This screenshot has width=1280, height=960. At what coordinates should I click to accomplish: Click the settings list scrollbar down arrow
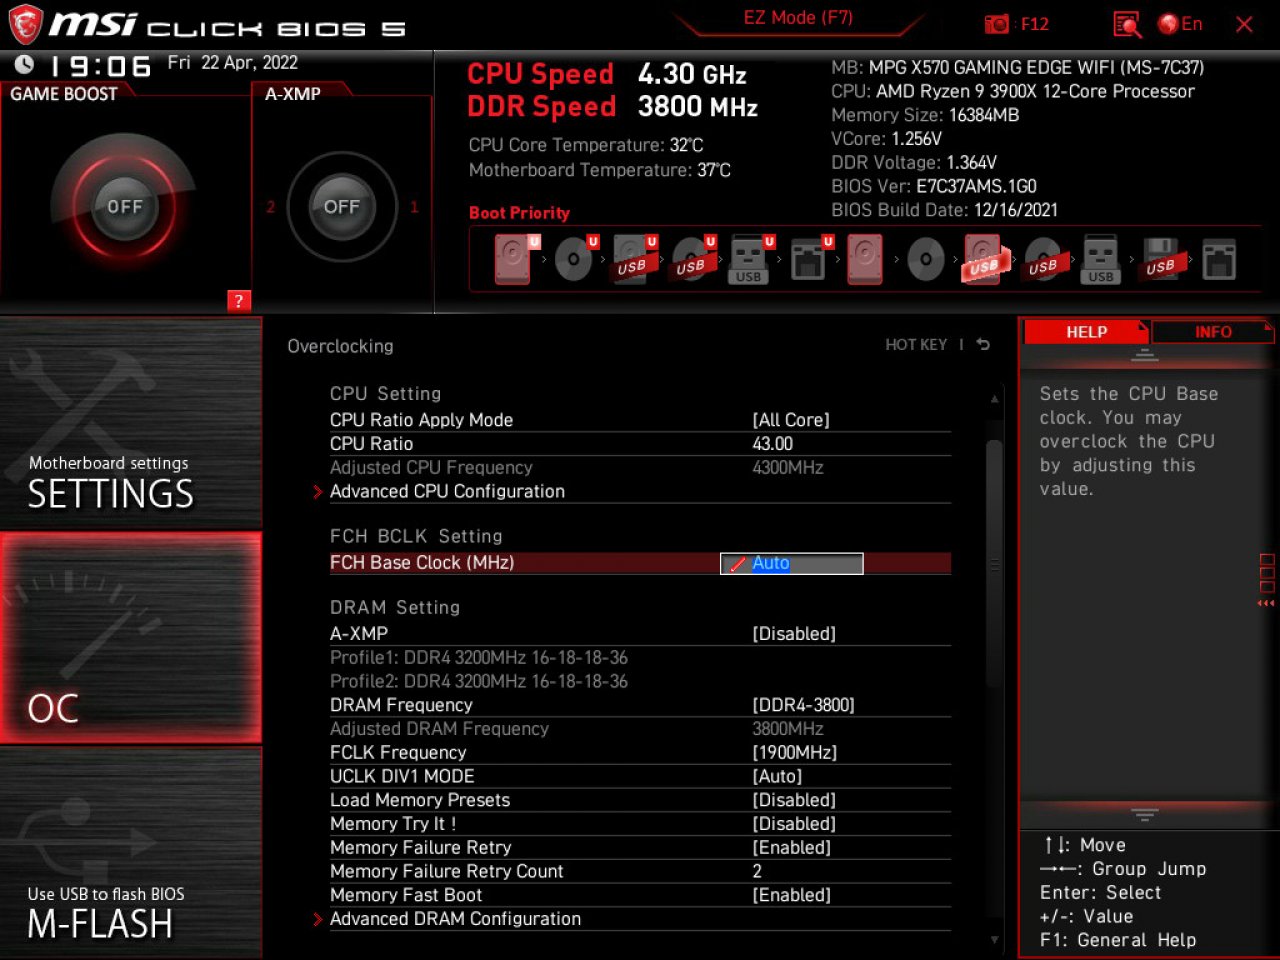pyautogui.click(x=994, y=940)
